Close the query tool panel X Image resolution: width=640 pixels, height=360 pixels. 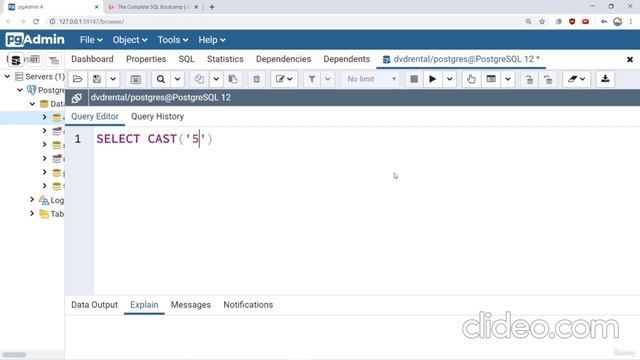630,60
